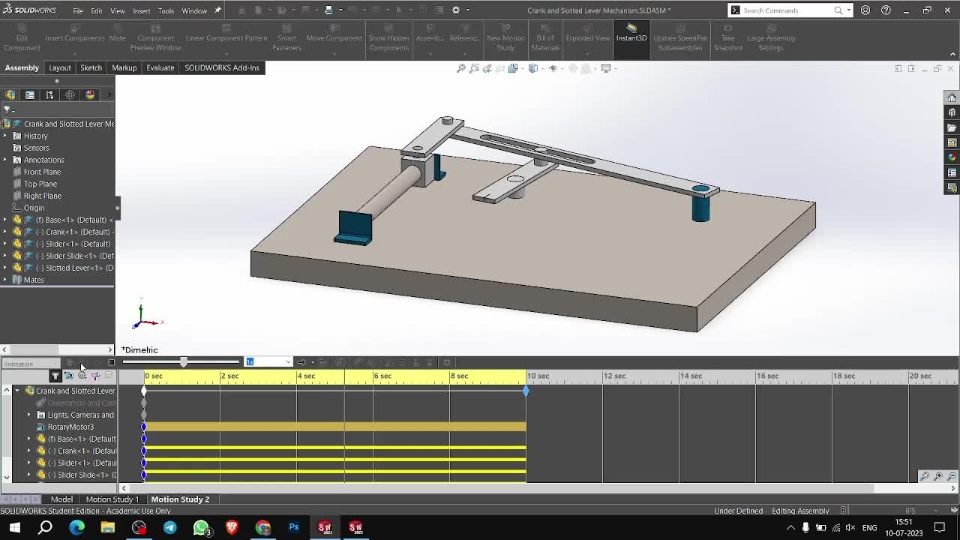Open the Motion Study 1 tab

point(112,499)
